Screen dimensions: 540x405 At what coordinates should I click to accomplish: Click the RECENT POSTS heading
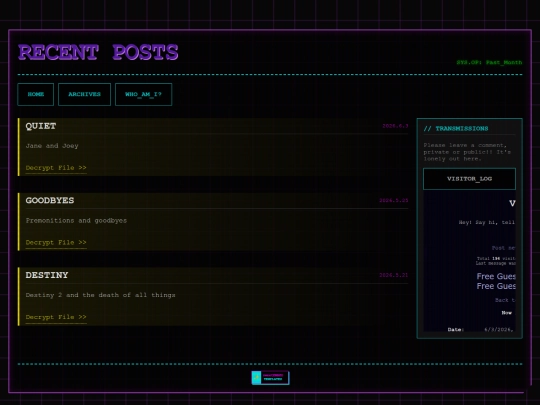(98, 53)
